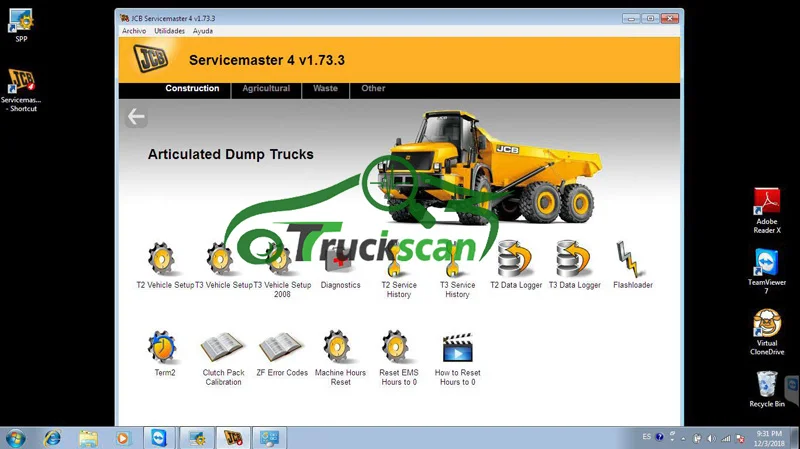
Task: Switch to the Construction tab
Action: 192,88
